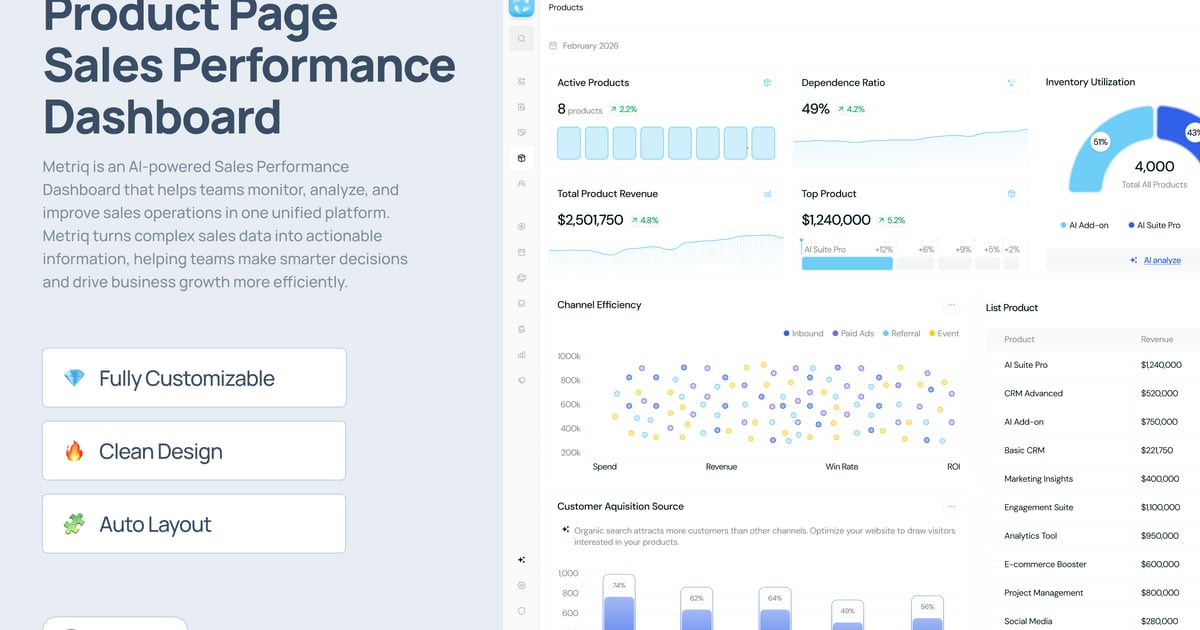1200x630 pixels.
Task: Toggle the Paid Ads legend series
Action: coord(852,333)
